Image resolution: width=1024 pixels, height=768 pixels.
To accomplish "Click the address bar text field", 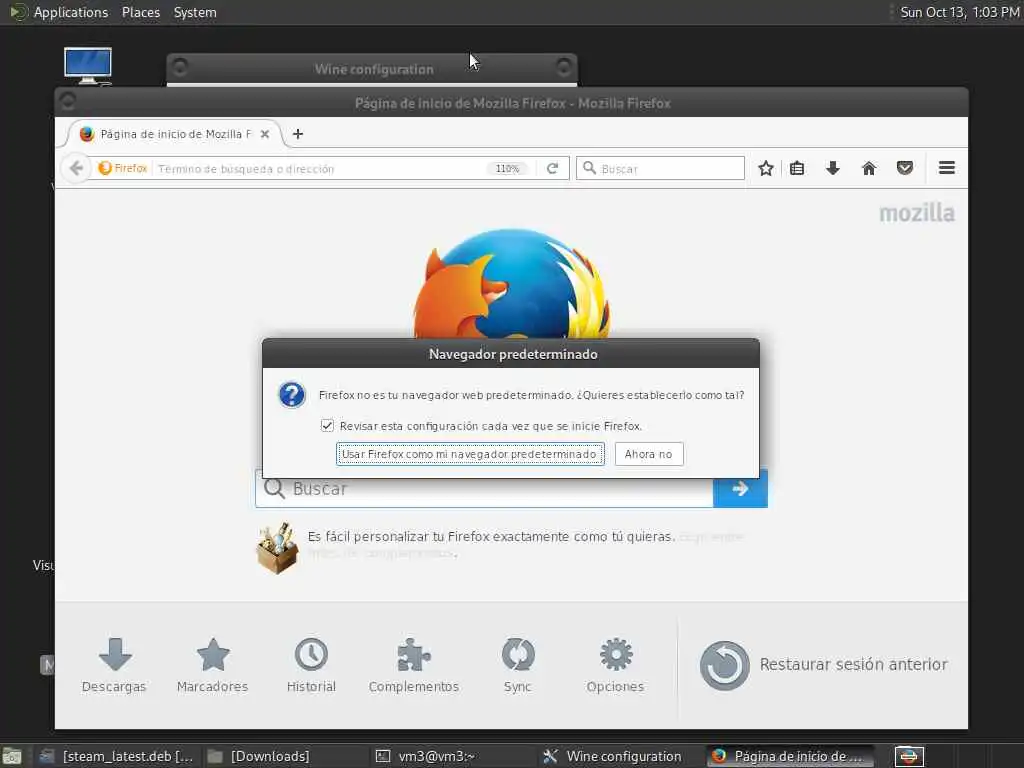I will tap(320, 168).
